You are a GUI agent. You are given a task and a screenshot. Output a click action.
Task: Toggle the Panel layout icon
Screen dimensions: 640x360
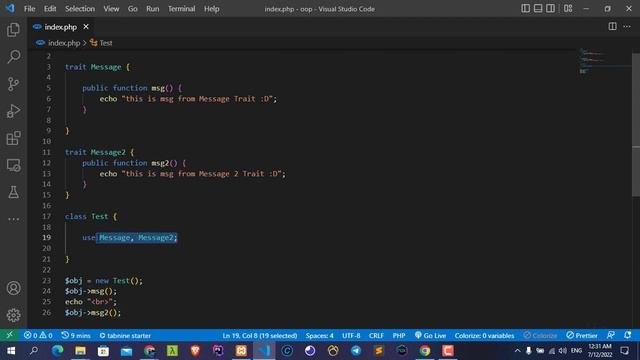pyautogui.click(x=538, y=9)
